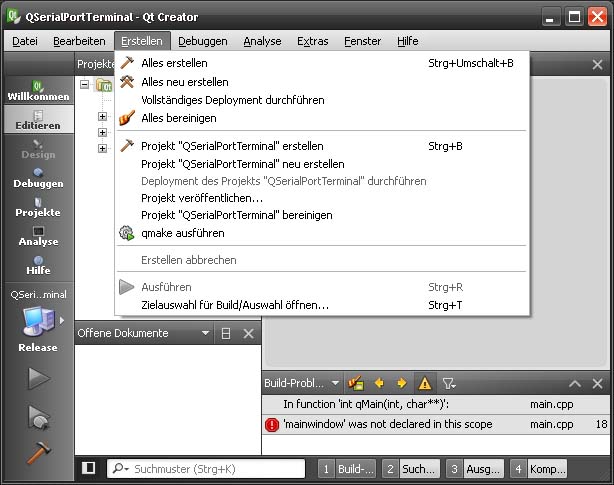Open the Willkommen mode
The image size is (614, 485).
coord(38,91)
